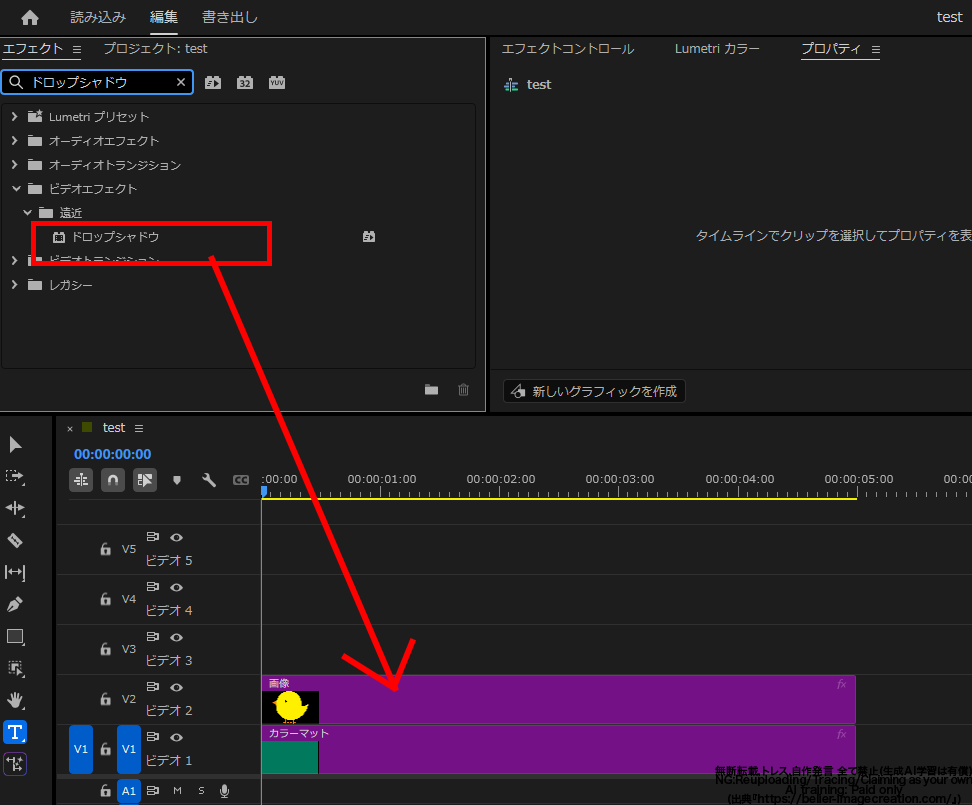972x805 pixels.
Task: Toggle lock on V2 track
Action: (106, 699)
